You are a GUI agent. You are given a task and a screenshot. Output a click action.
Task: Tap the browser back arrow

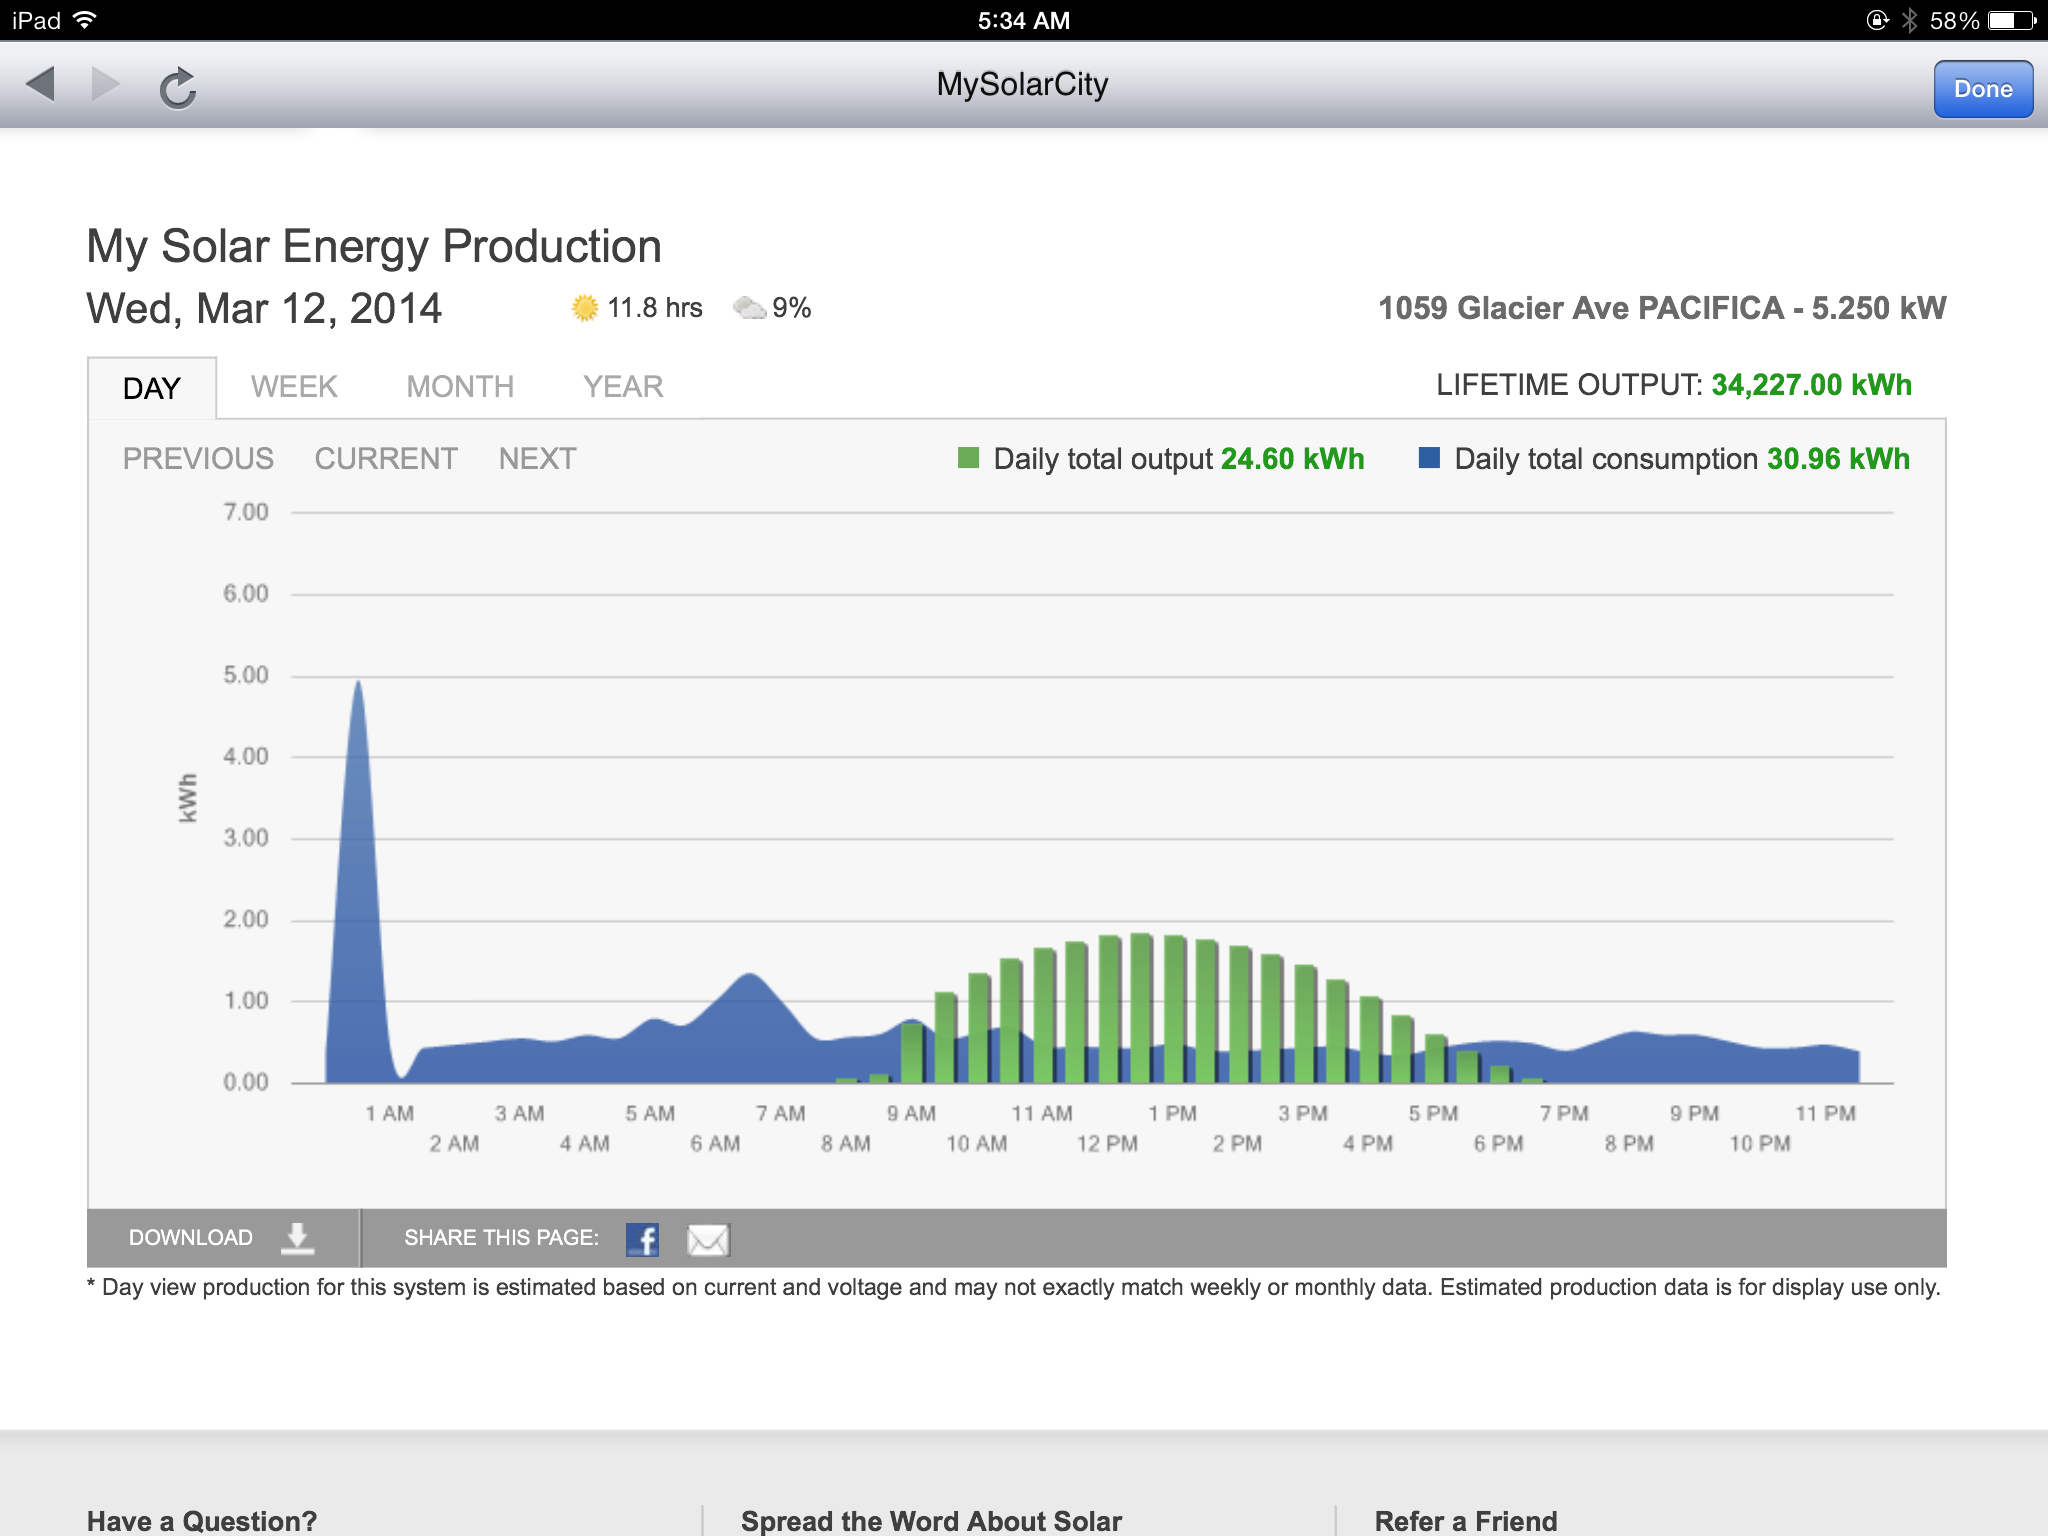[x=41, y=85]
